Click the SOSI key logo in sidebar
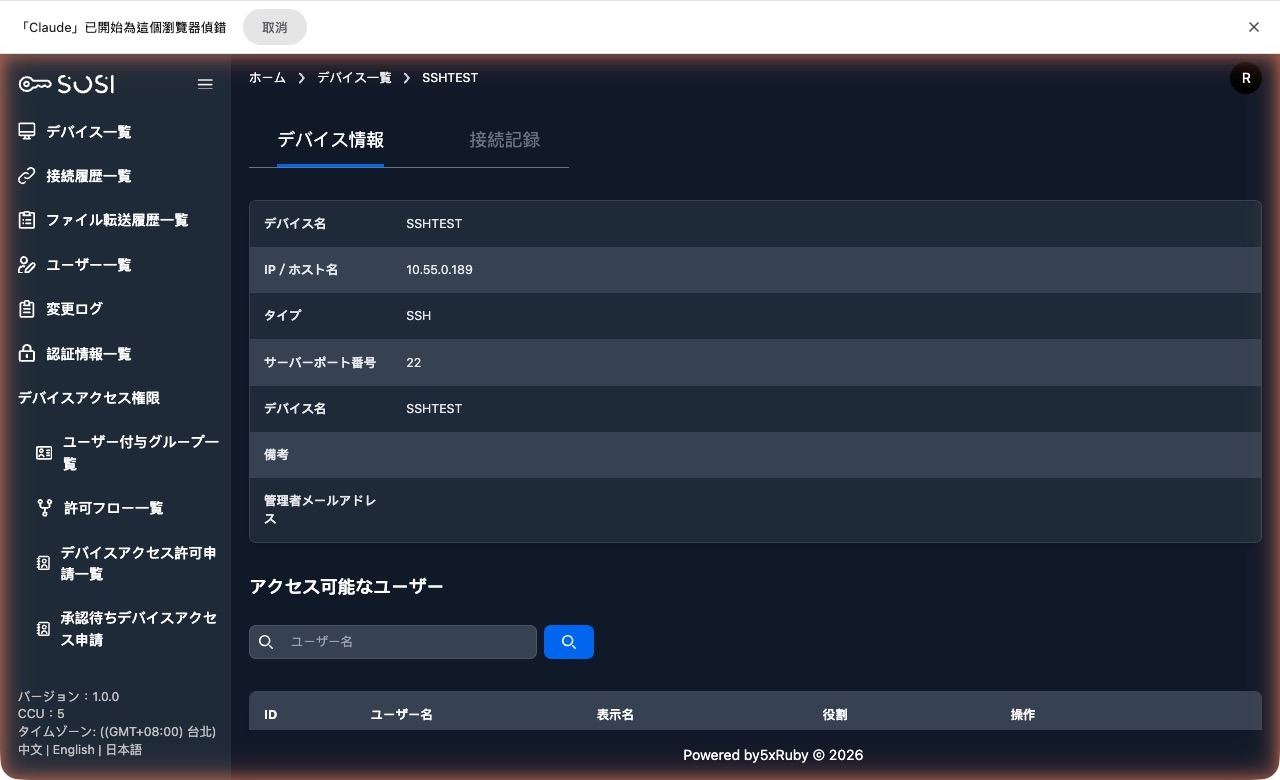This screenshot has height=780, width=1280. coord(65,84)
